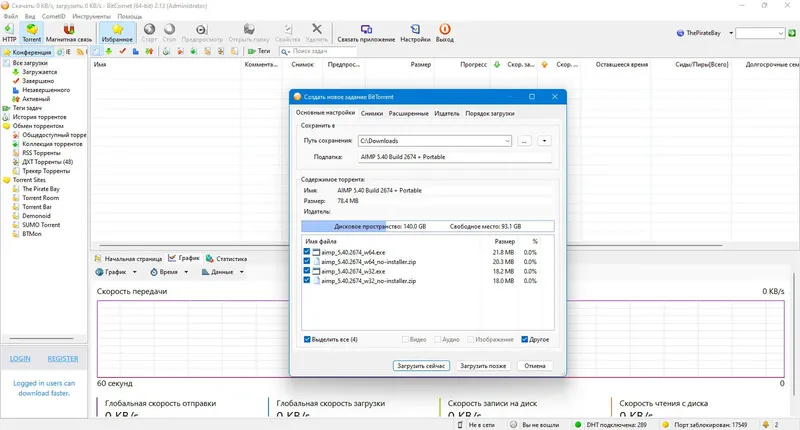Click the HTTP download toolbar icon
800x430 pixels.
pyautogui.click(x=9, y=33)
